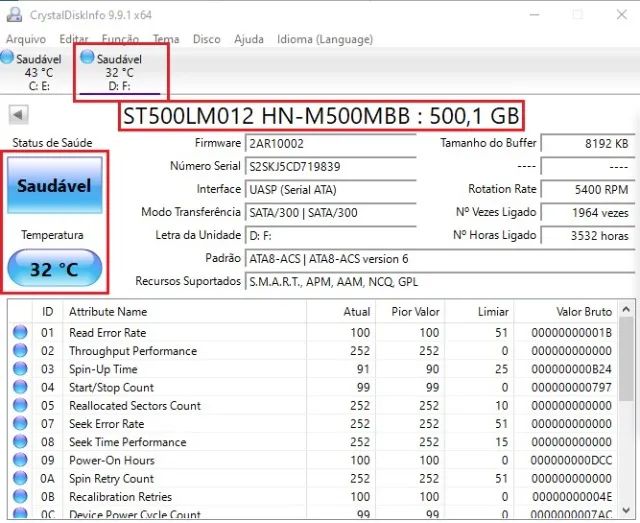Screen dimensions: 640x523
Task: Click the Pior Valor column header
Action: tap(410, 312)
